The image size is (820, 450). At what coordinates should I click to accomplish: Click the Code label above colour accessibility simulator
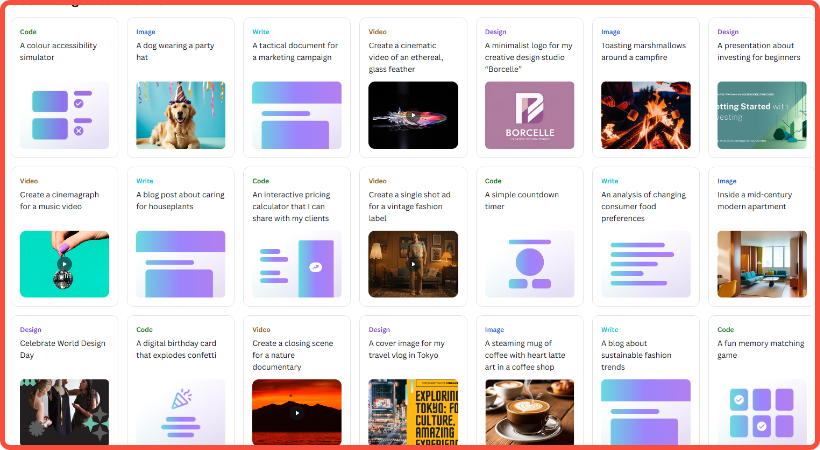point(28,32)
